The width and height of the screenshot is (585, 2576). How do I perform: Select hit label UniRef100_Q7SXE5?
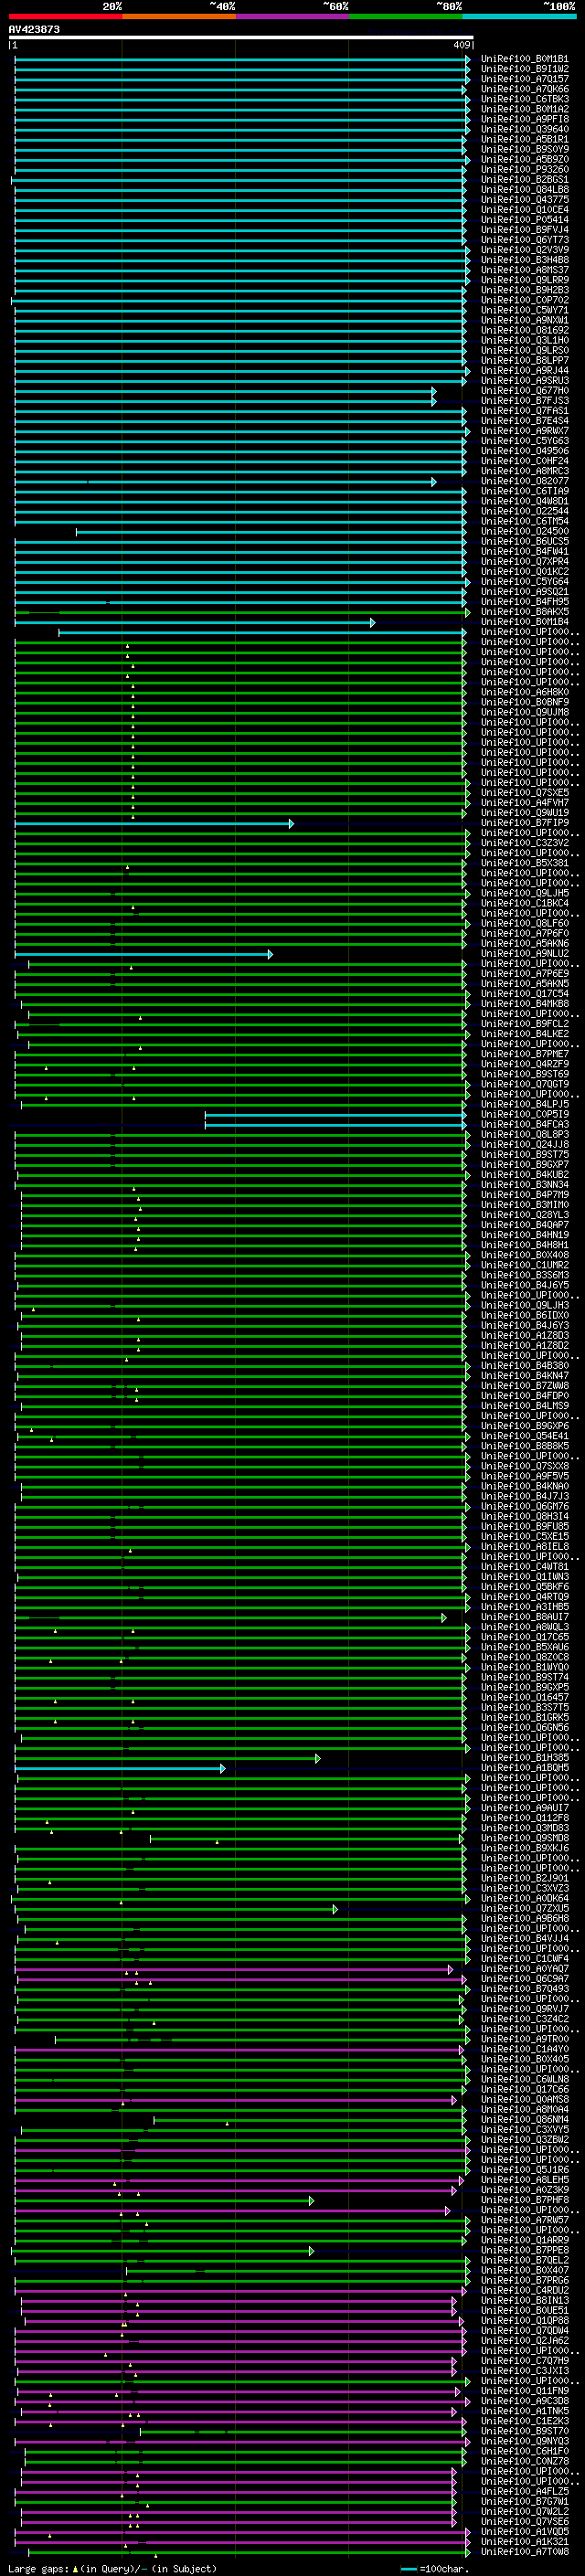pos(525,793)
